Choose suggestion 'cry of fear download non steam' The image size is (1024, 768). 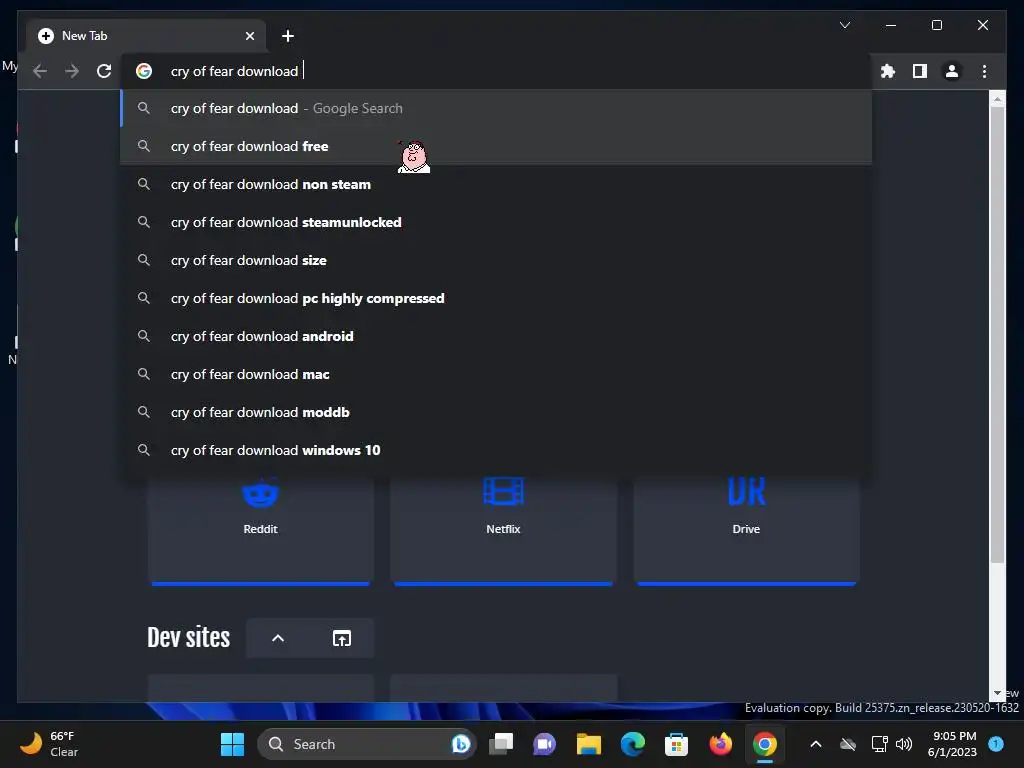[496, 184]
